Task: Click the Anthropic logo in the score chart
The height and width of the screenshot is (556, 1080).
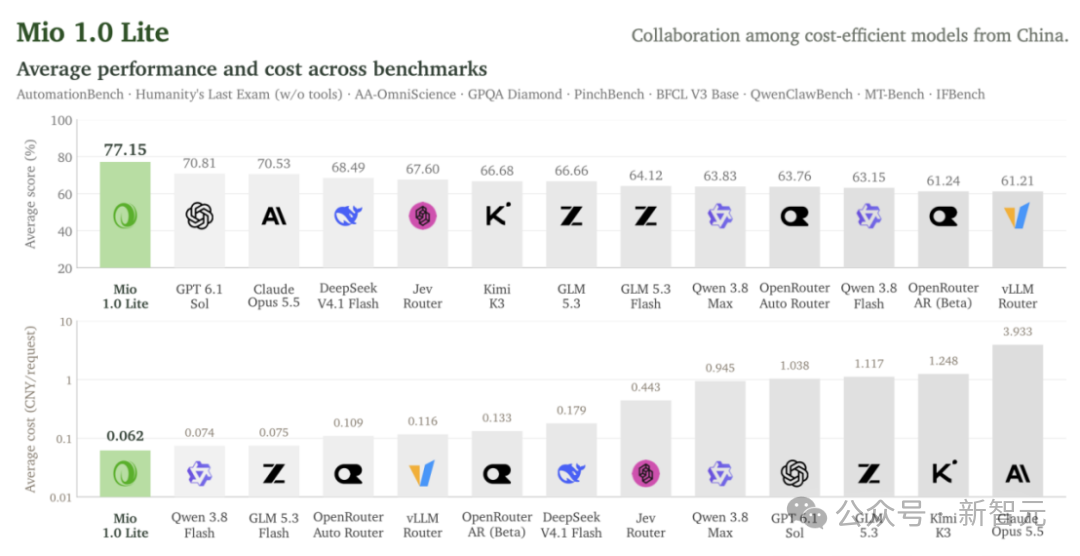Action: tap(273, 216)
